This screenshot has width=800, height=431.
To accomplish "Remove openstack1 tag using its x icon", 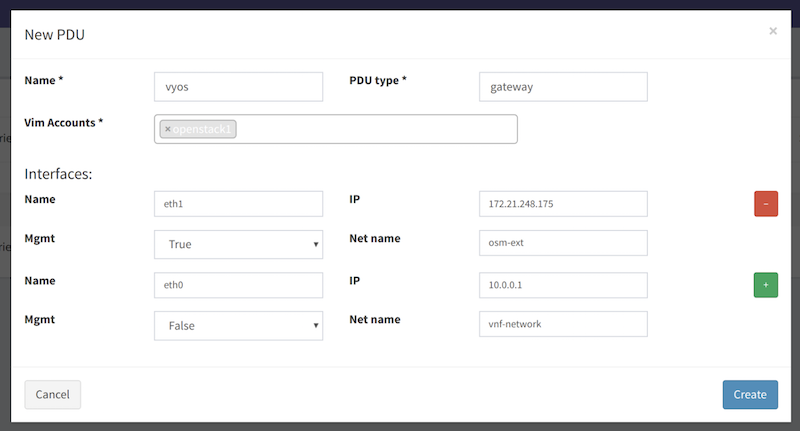I will pyautogui.click(x=168, y=130).
